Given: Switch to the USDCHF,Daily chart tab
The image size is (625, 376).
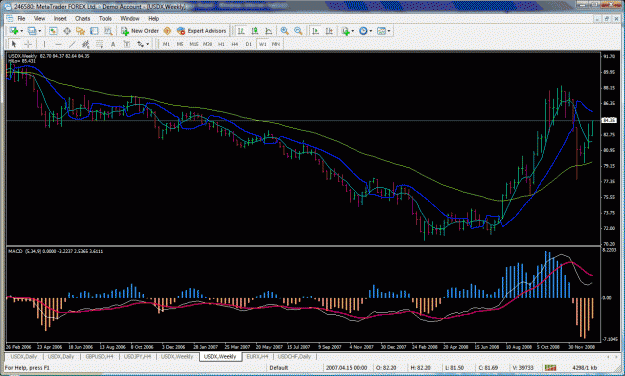Looking at the screenshot, I should coord(294,356).
